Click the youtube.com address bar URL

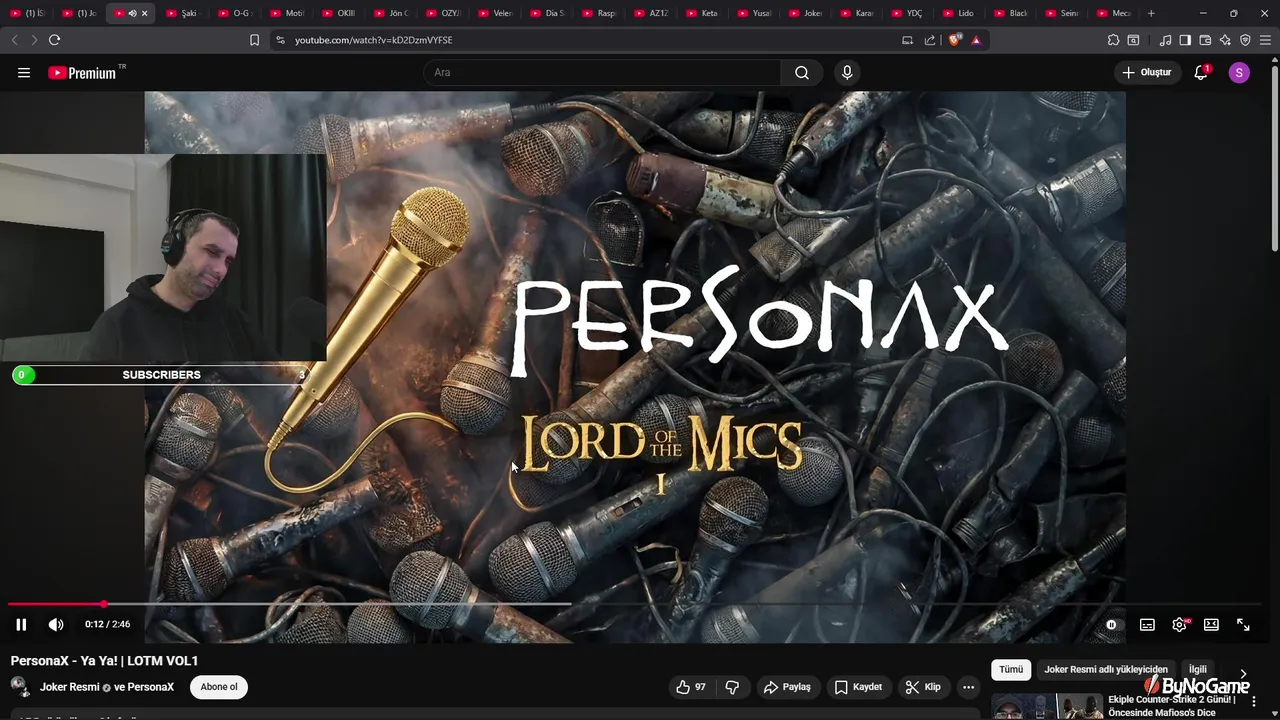pos(373,40)
